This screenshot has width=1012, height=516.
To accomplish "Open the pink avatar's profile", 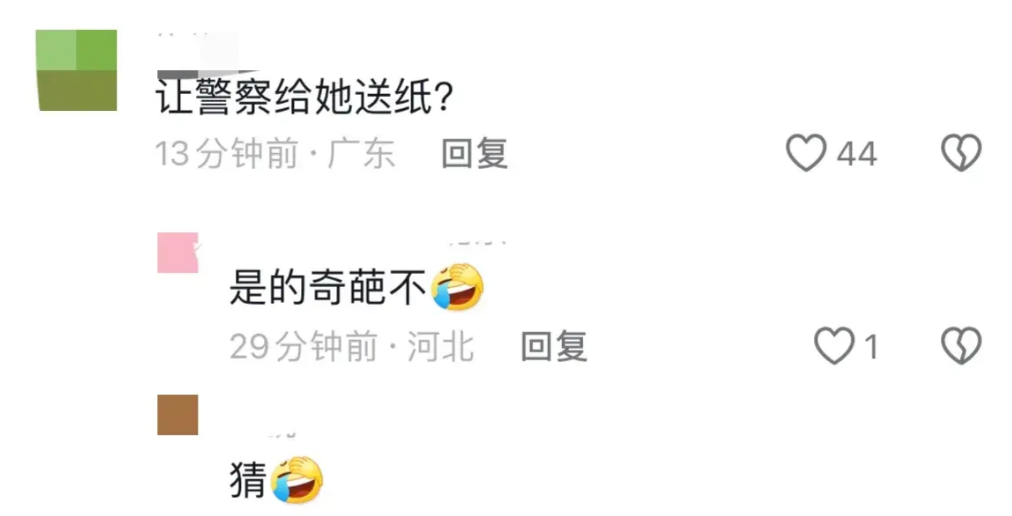I will 177,253.
